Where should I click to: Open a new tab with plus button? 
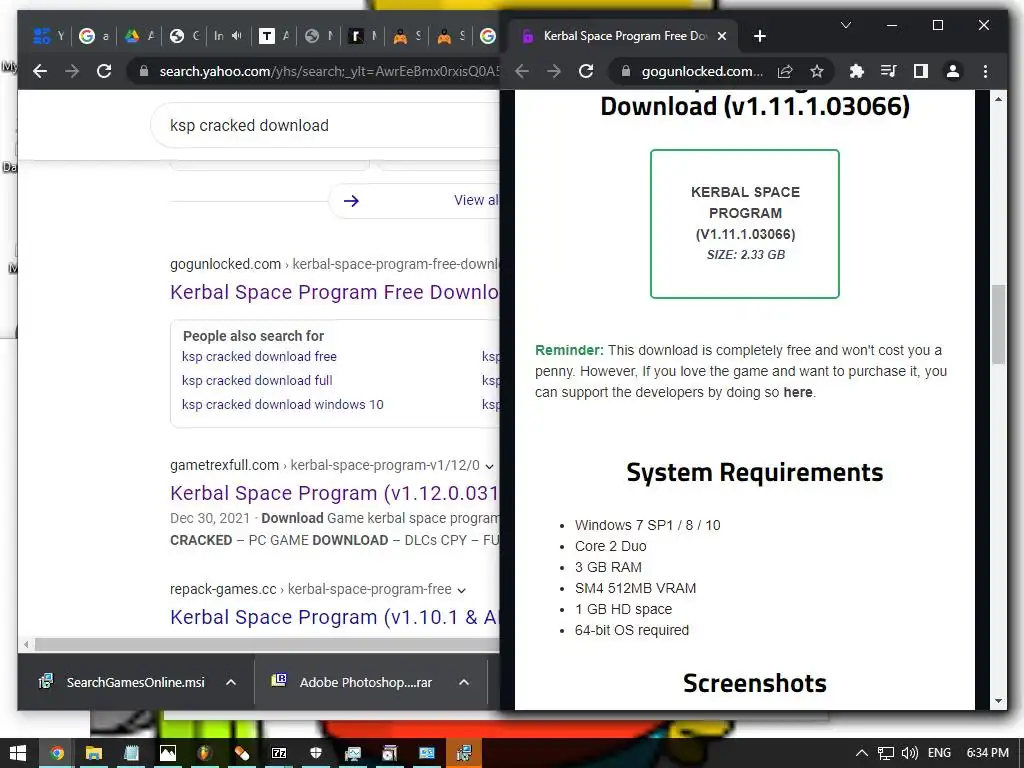(759, 36)
